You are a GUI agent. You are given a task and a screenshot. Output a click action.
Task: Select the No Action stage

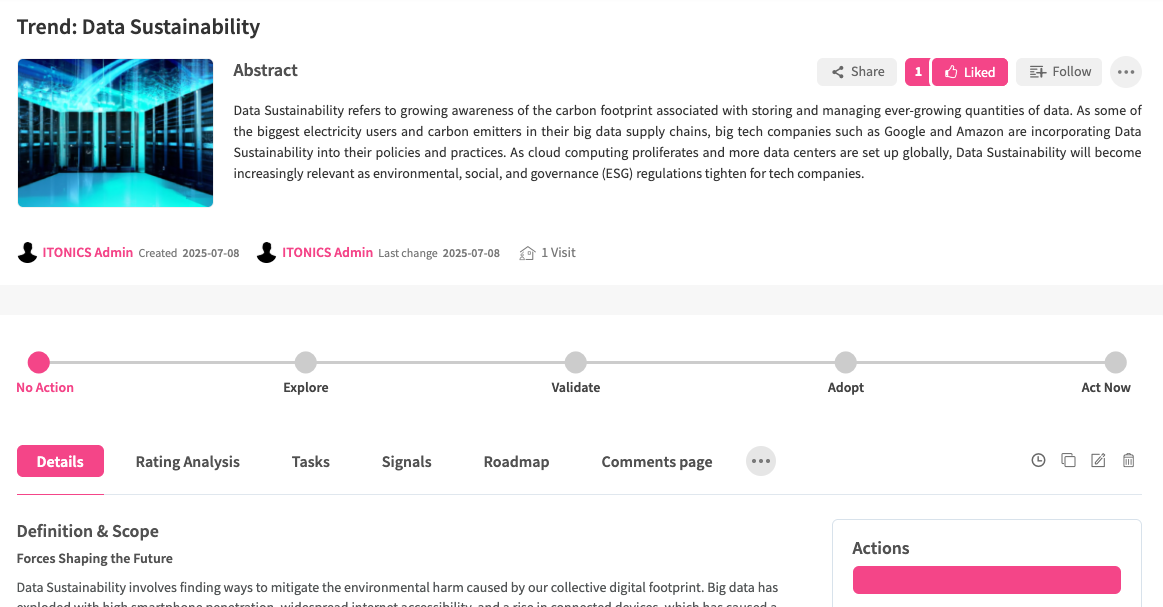click(x=39, y=362)
